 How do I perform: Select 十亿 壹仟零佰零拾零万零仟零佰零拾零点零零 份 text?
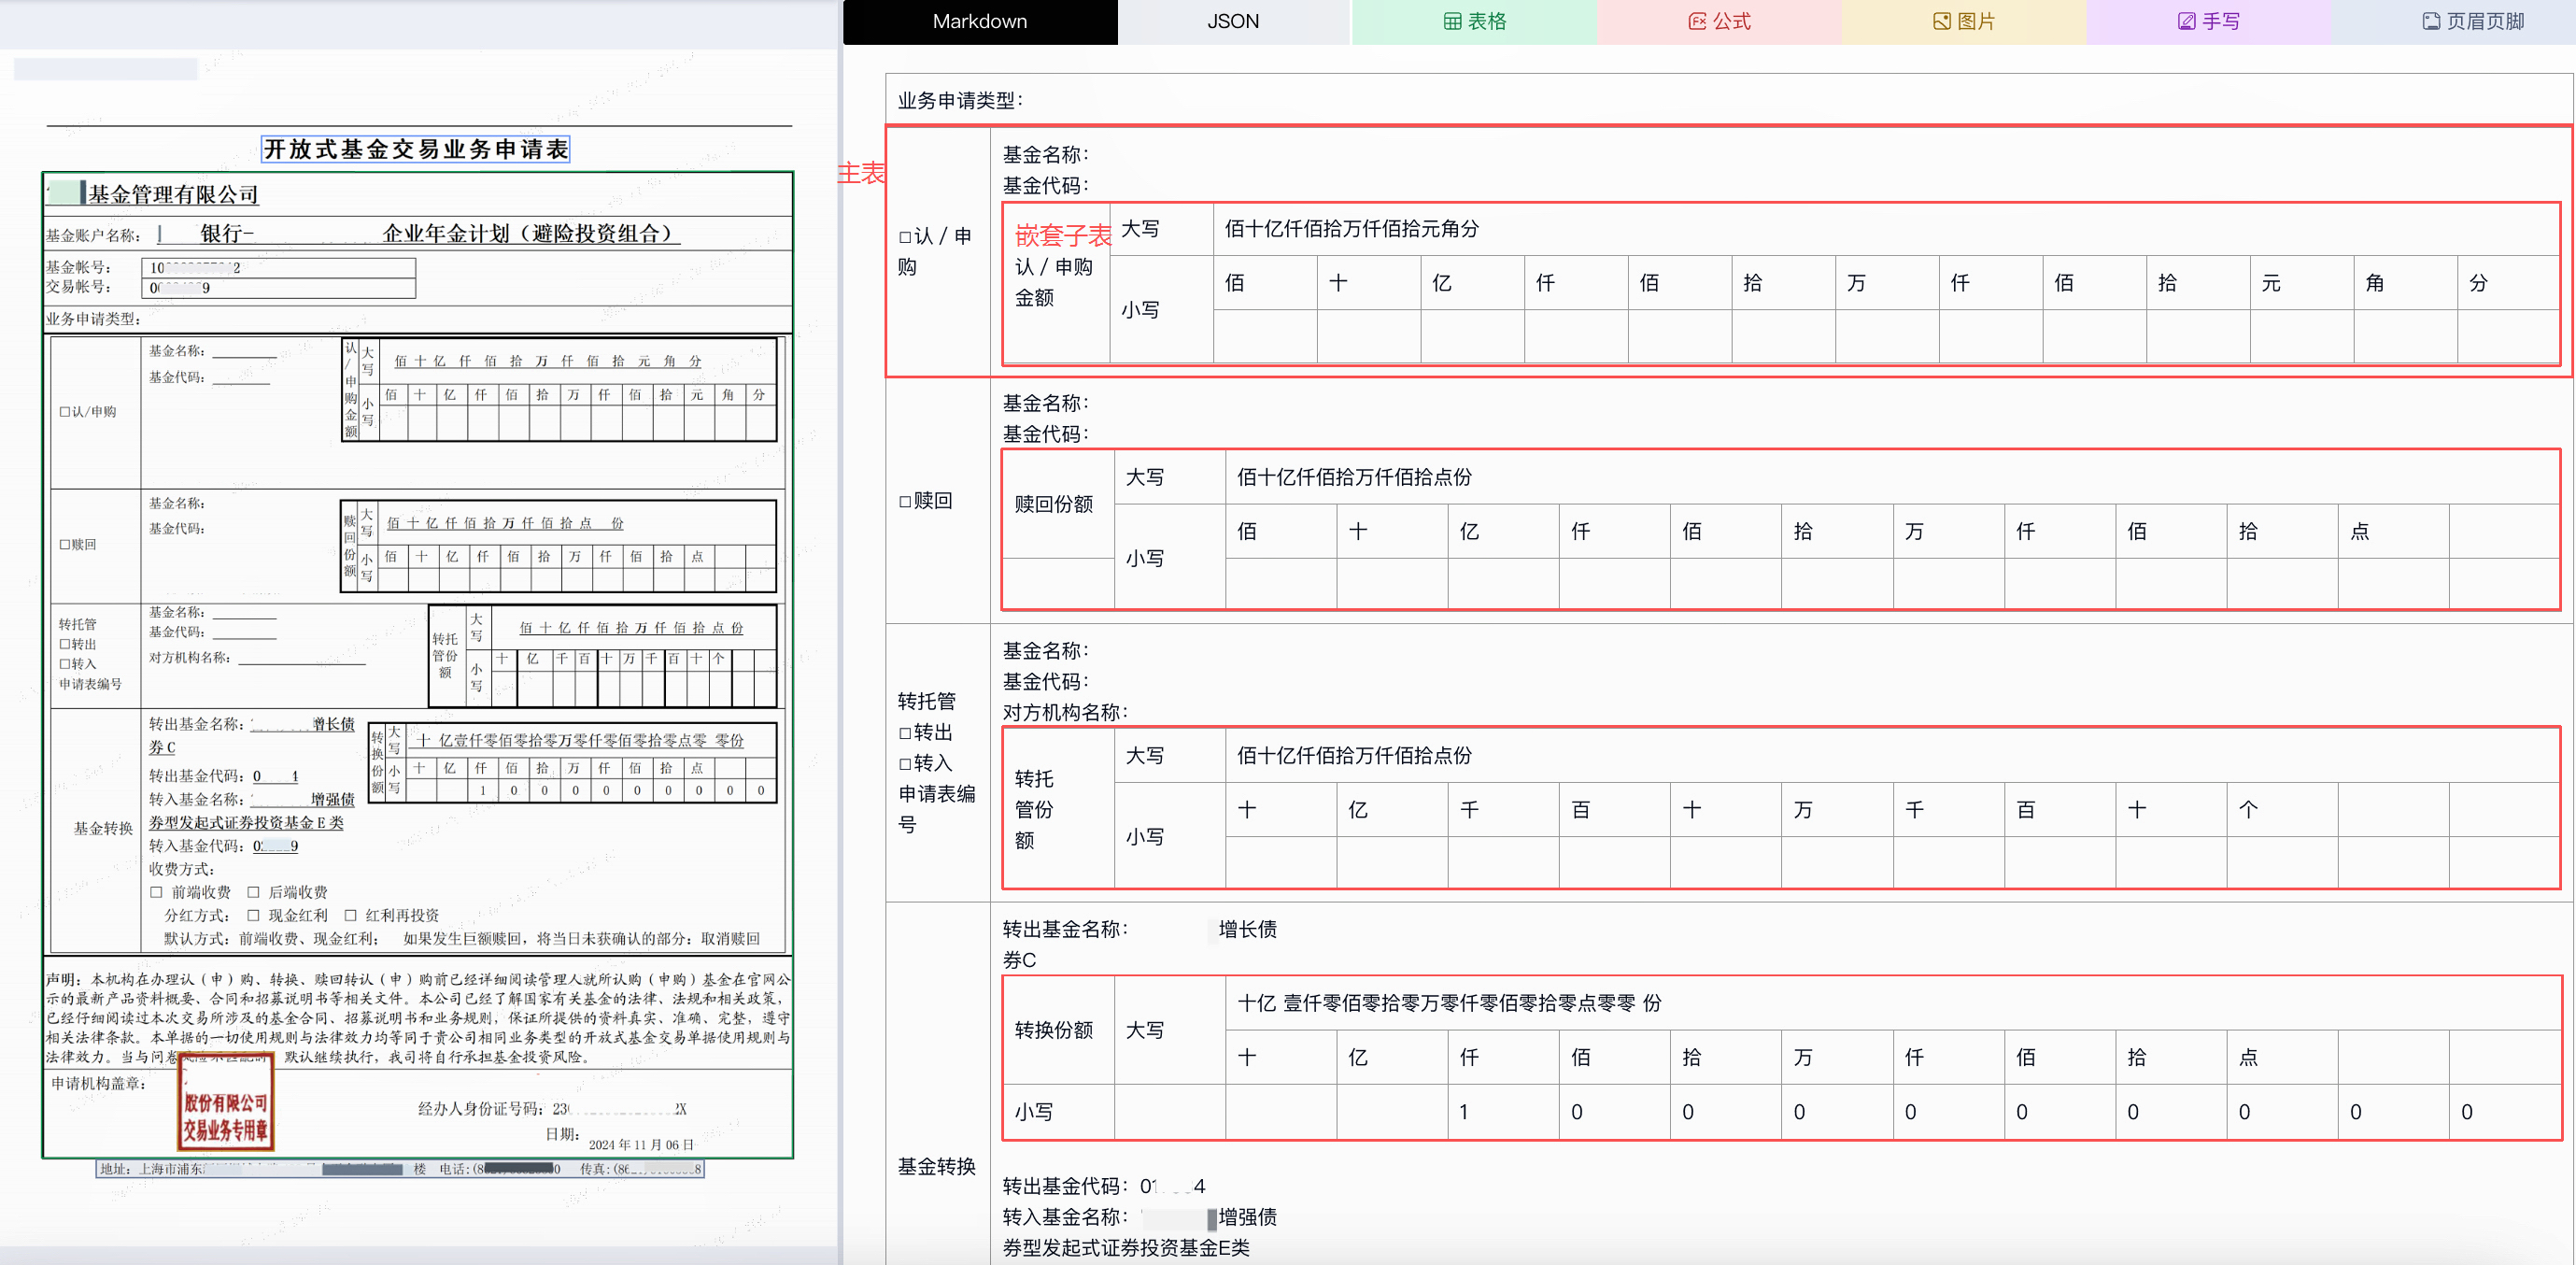(1449, 1003)
